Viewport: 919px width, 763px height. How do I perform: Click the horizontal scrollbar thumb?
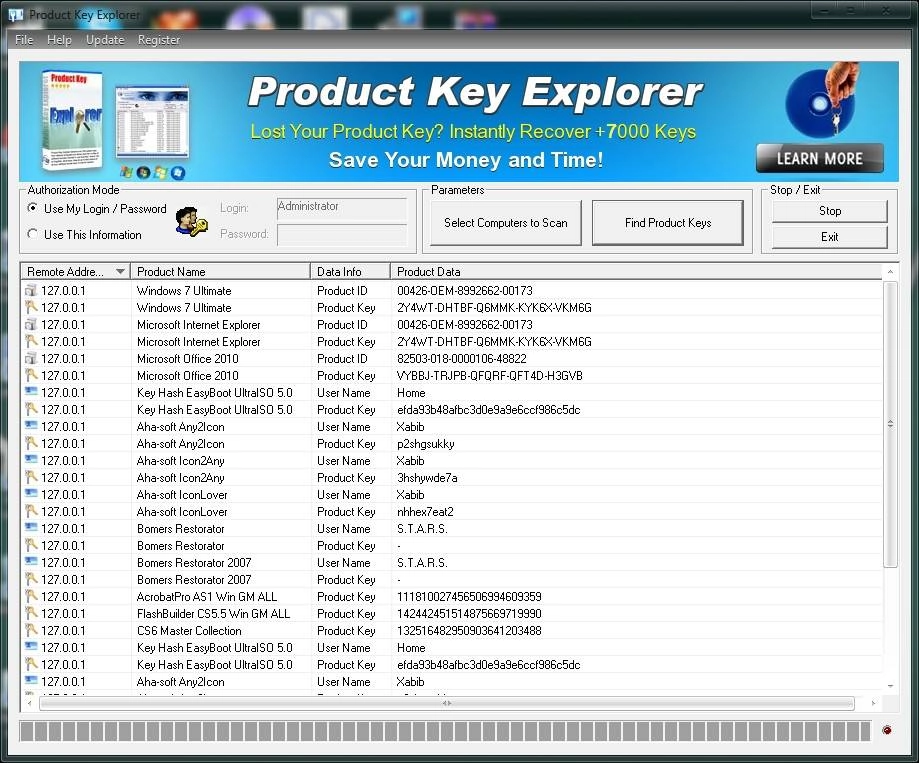tap(447, 703)
